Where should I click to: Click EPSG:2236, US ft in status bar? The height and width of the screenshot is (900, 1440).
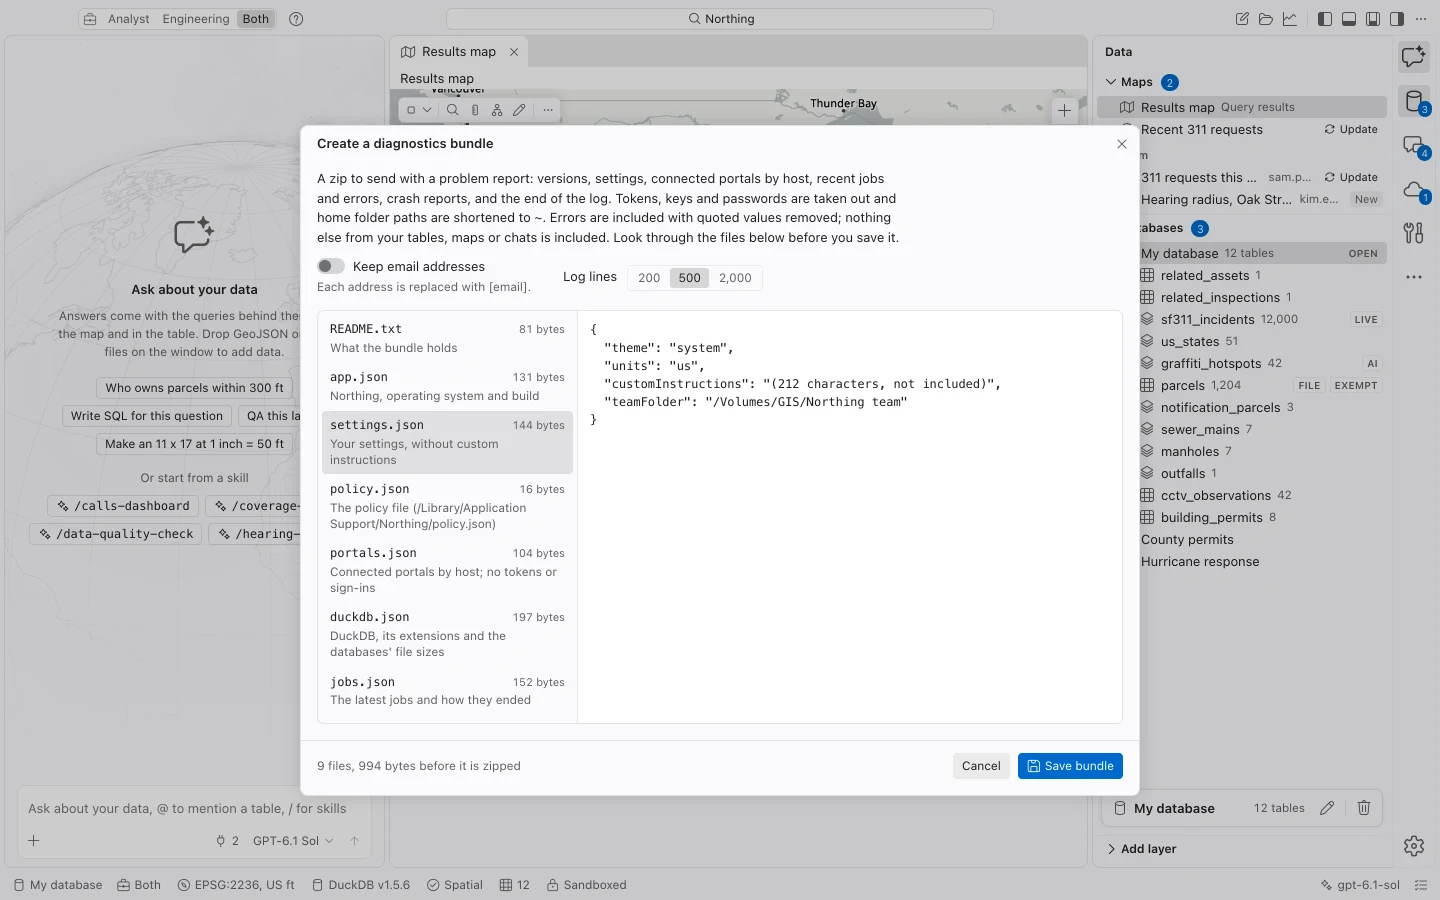coord(236,885)
